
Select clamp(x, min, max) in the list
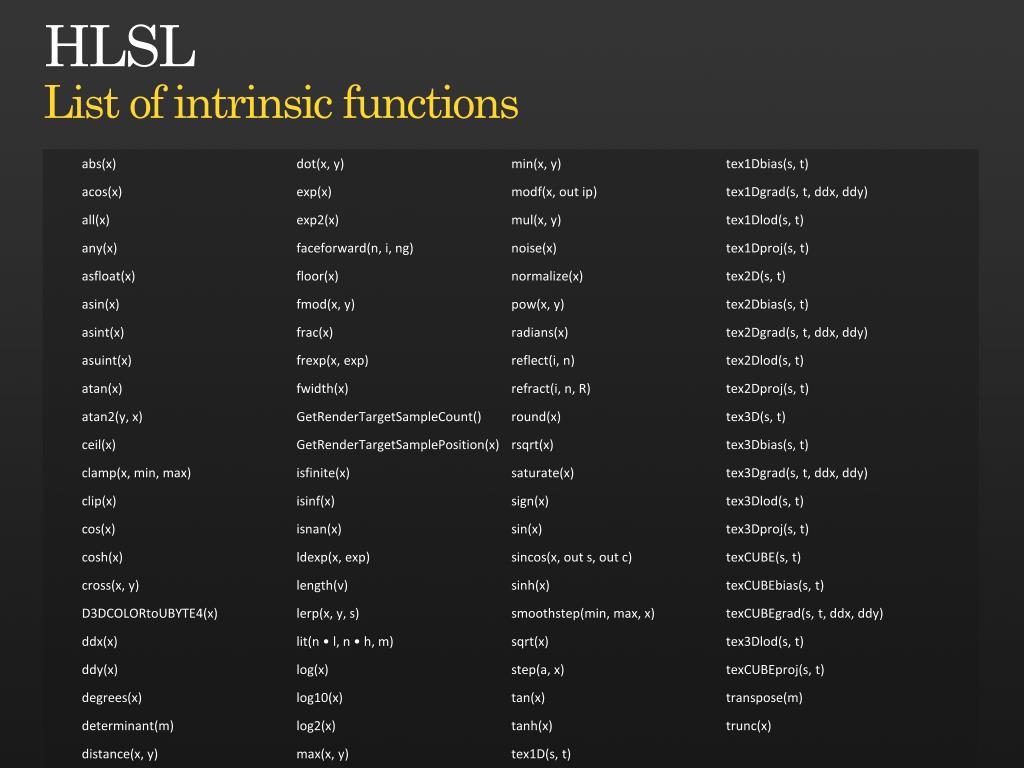(x=136, y=473)
